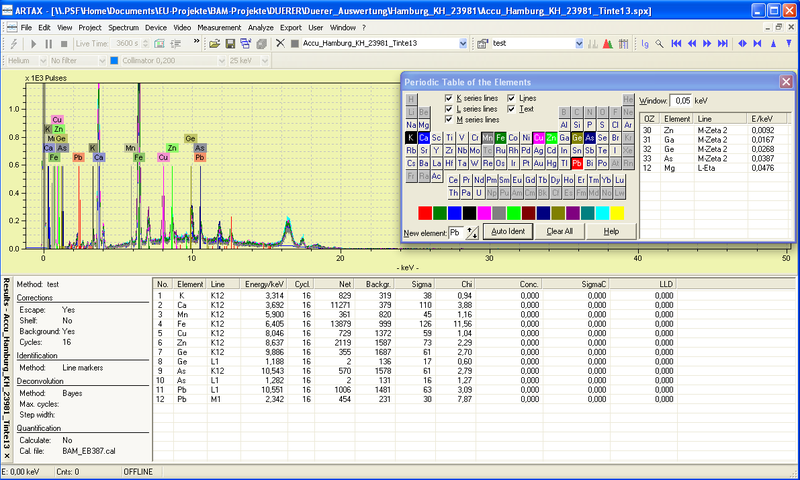
Task: Start measurement with the play icon
Action: 34,44
